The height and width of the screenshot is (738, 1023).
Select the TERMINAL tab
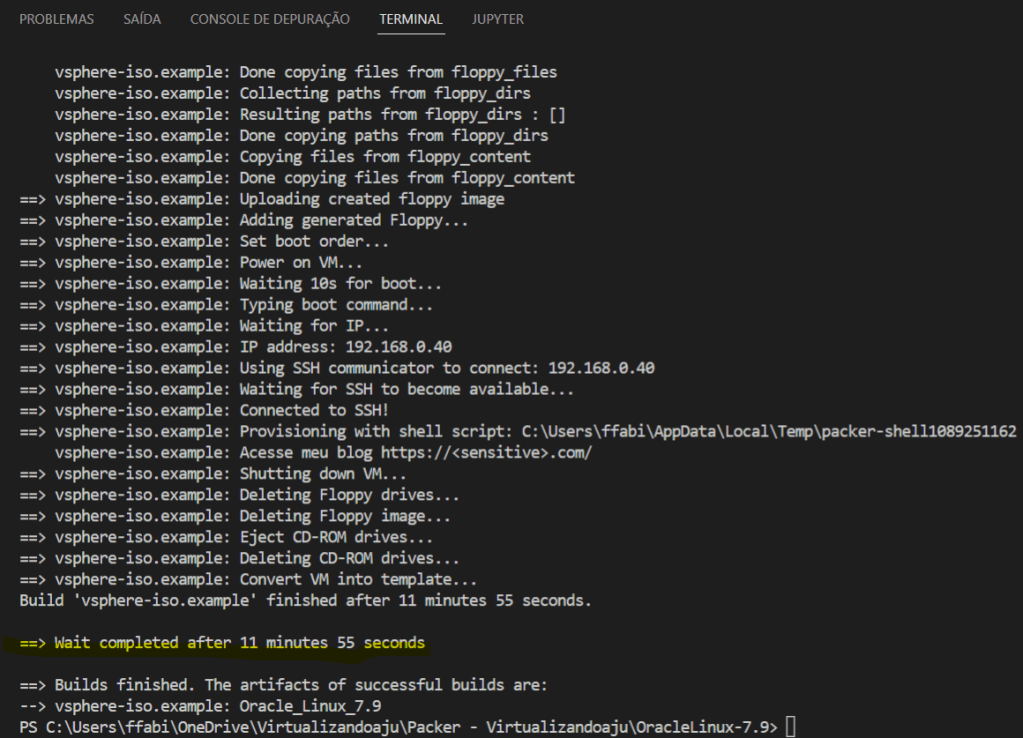coord(411,19)
